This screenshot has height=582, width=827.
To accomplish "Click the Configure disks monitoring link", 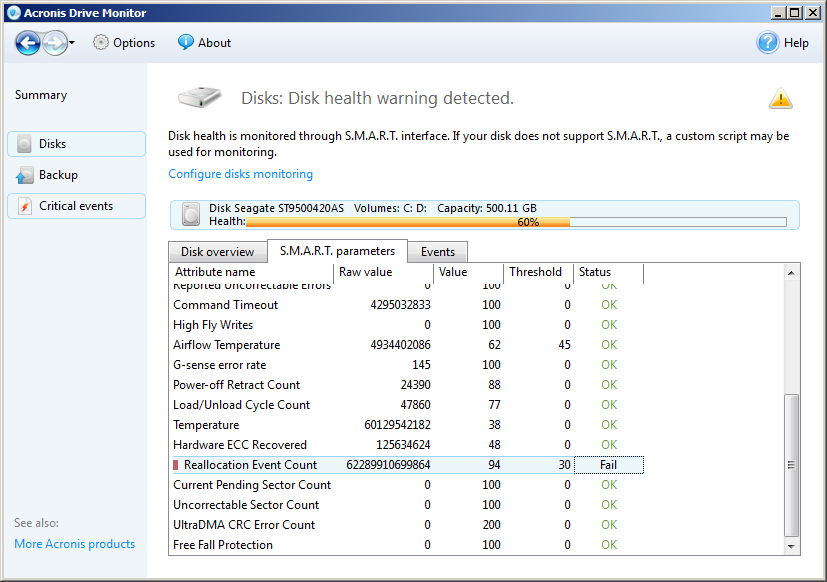I will (x=241, y=174).
